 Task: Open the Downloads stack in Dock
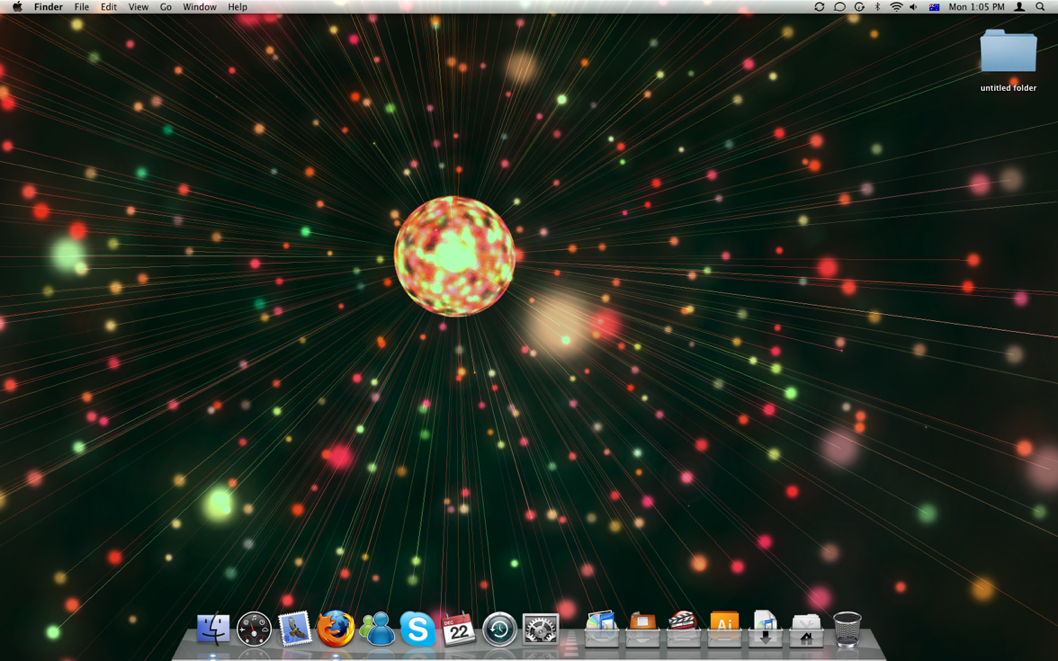765,629
